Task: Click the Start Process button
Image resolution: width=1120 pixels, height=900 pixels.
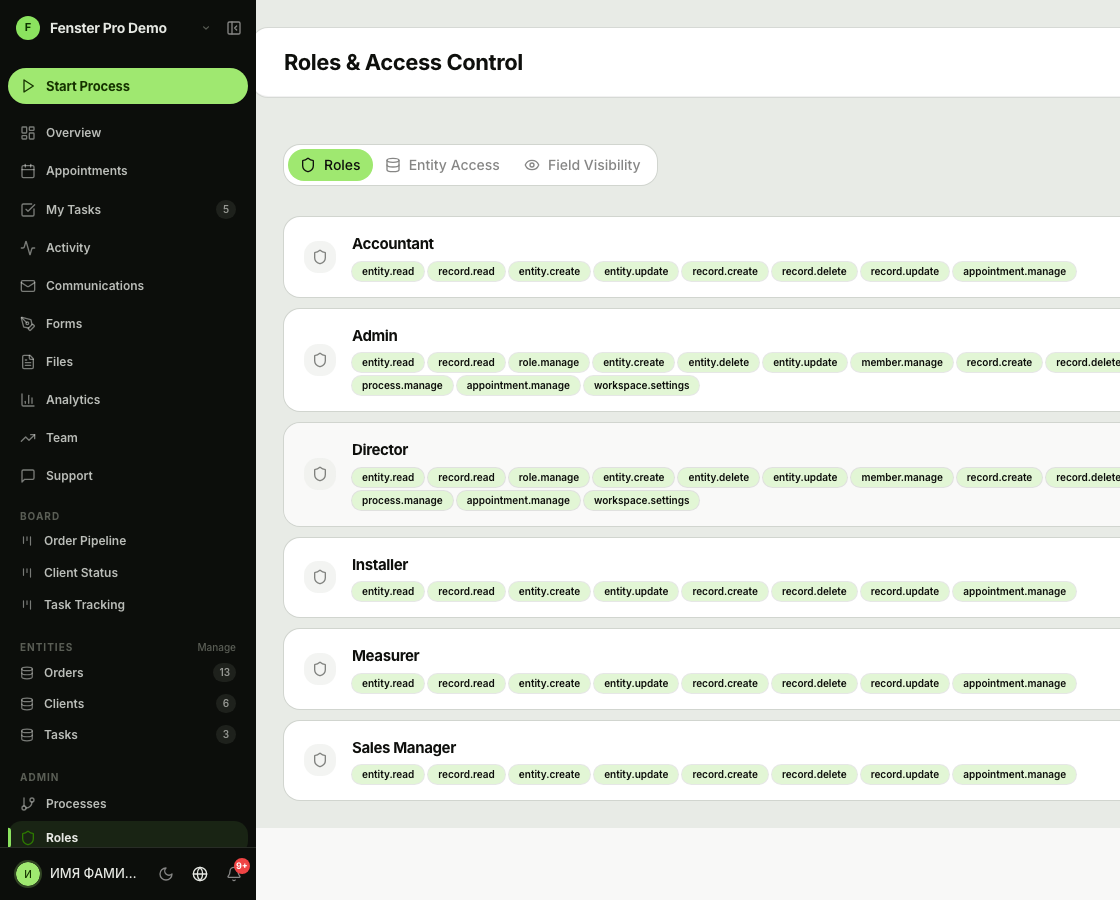Action: (x=128, y=86)
